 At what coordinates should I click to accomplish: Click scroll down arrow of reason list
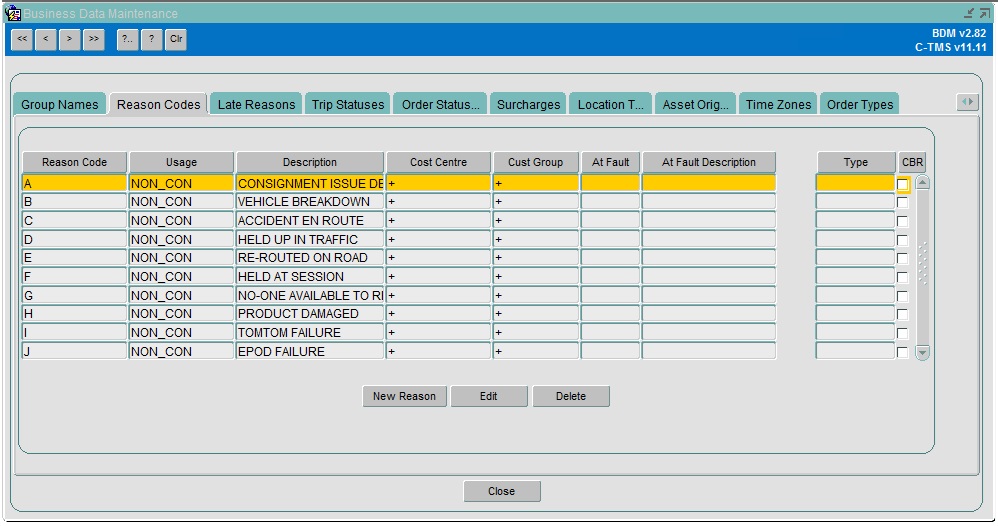coord(922,352)
